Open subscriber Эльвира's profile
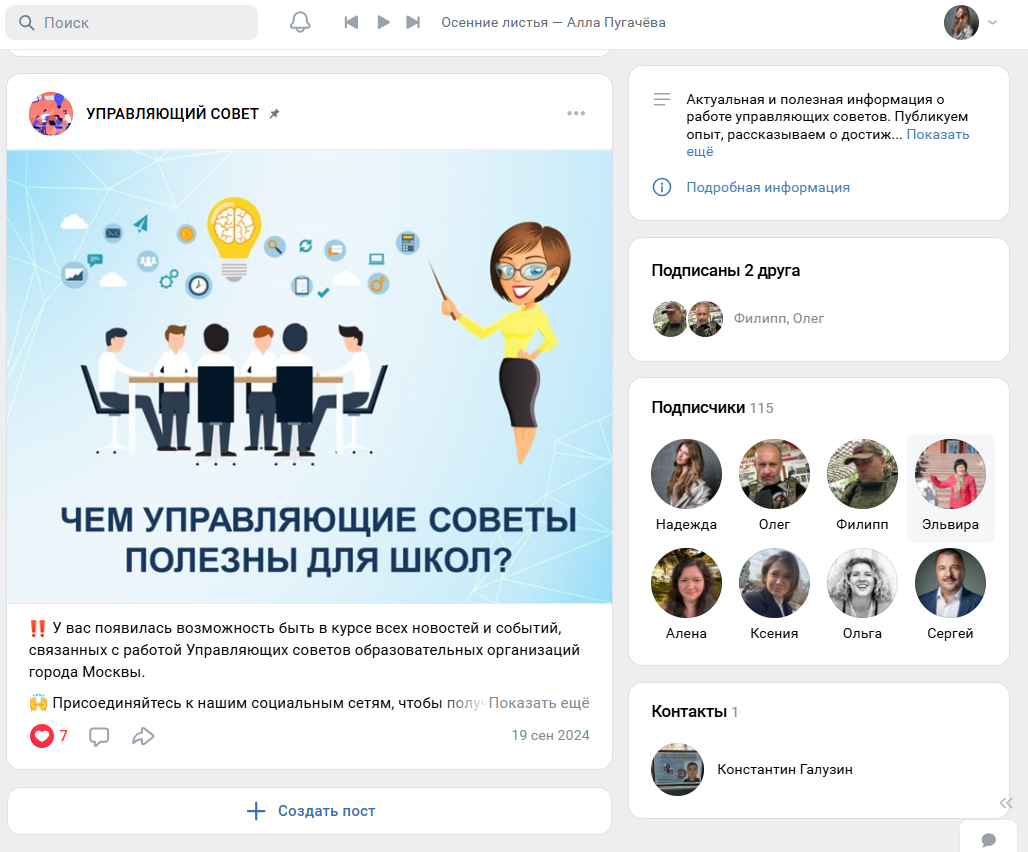The height and width of the screenshot is (852, 1028). tap(950, 487)
